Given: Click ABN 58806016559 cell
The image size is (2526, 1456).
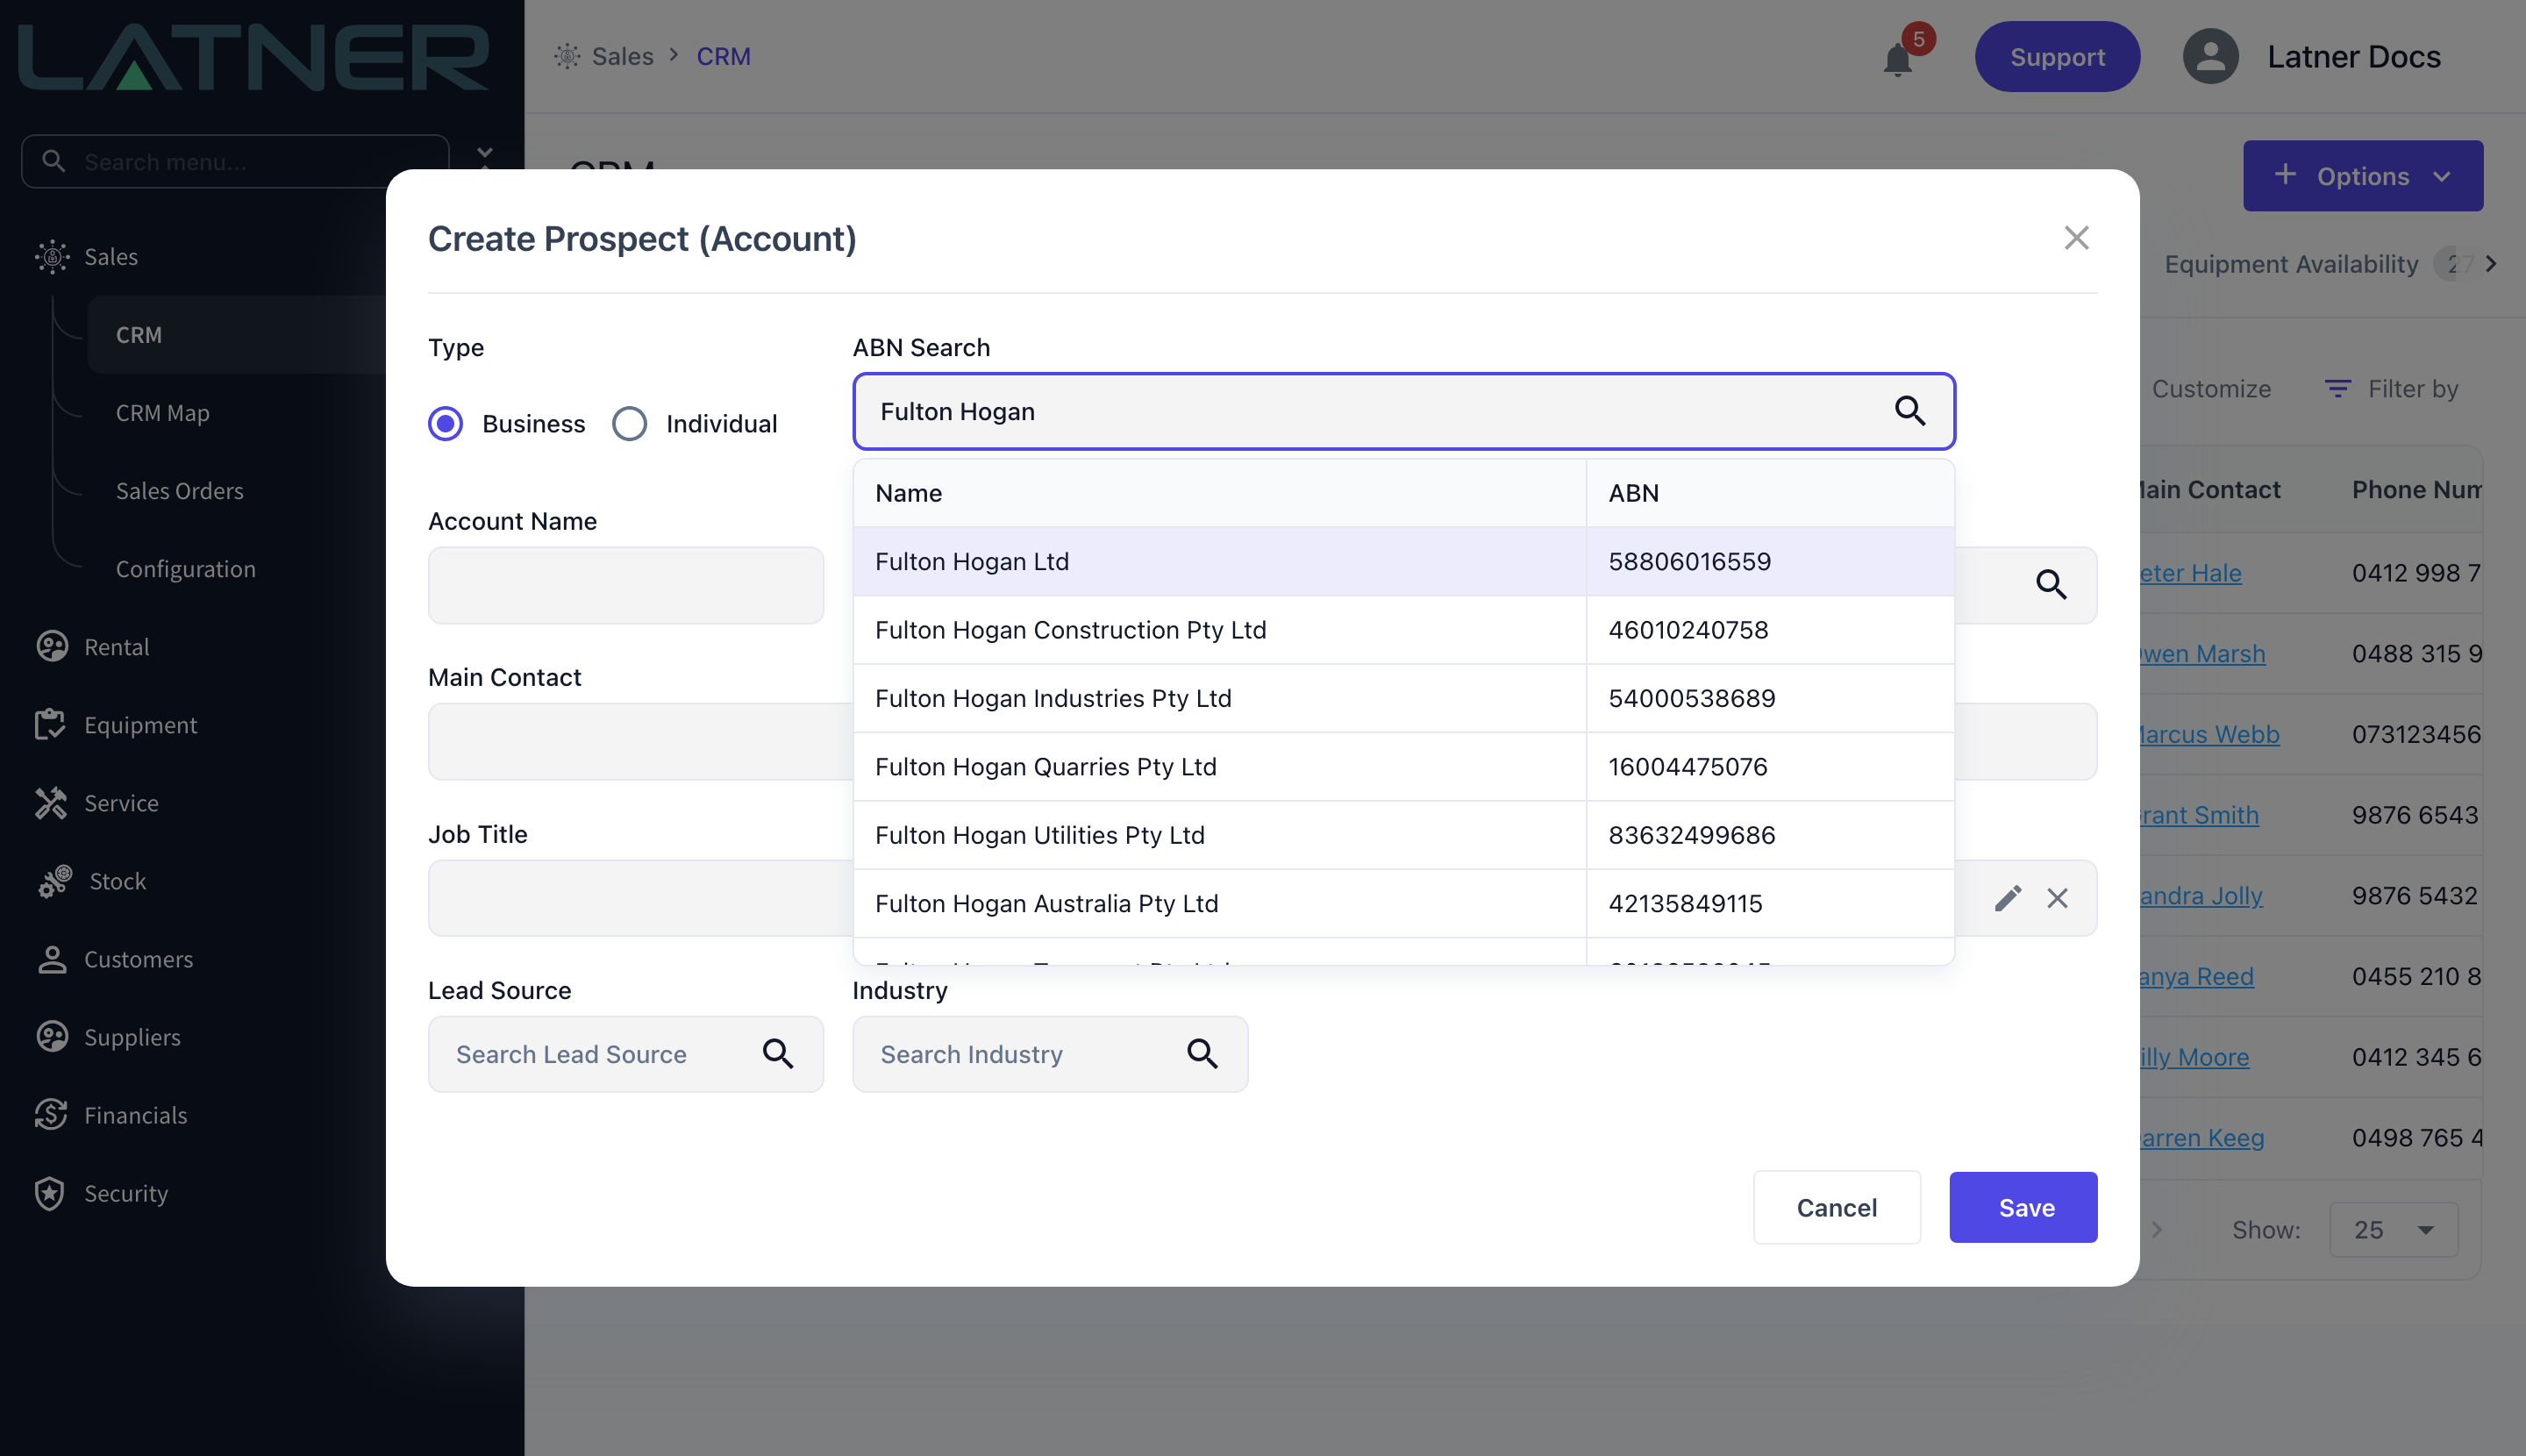Looking at the screenshot, I should (1770, 562).
